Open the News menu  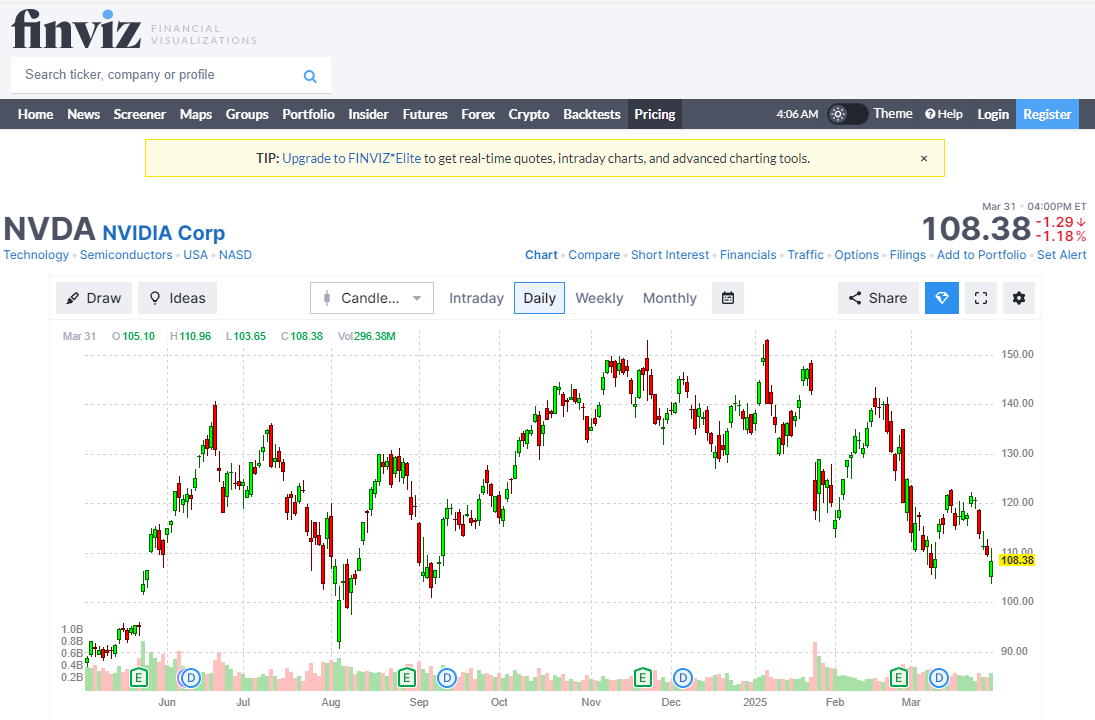tap(84, 114)
